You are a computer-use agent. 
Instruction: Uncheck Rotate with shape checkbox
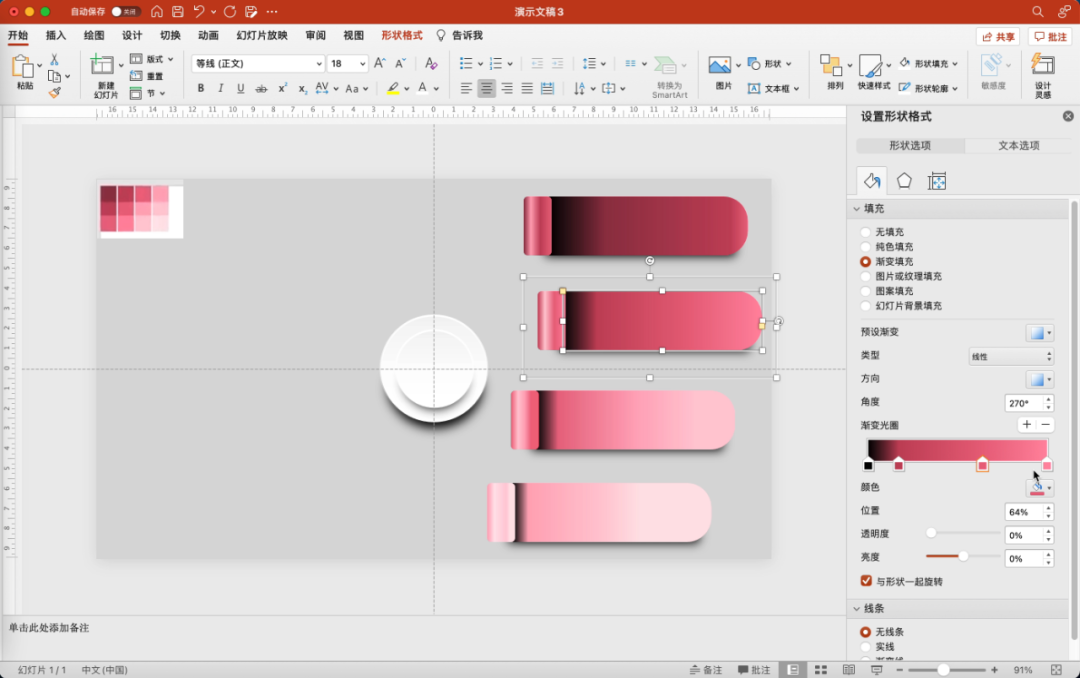click(866, 581)
